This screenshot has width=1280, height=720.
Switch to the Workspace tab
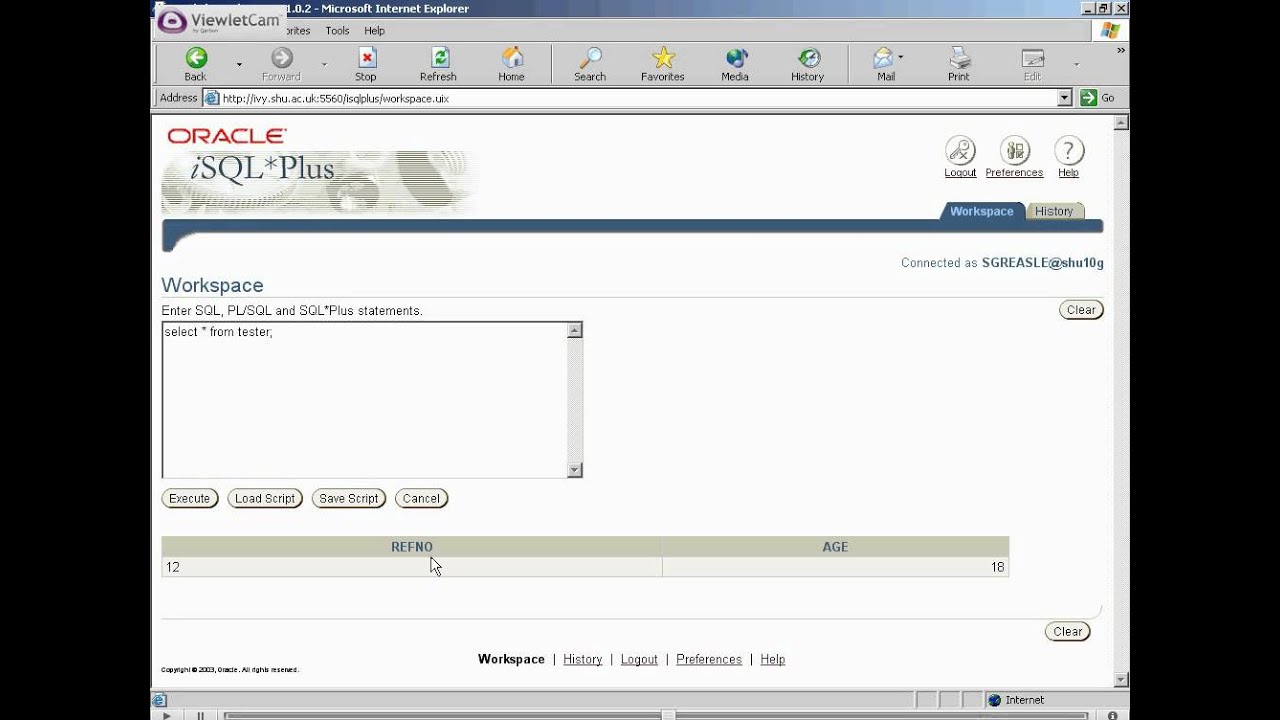click(981, 211)
